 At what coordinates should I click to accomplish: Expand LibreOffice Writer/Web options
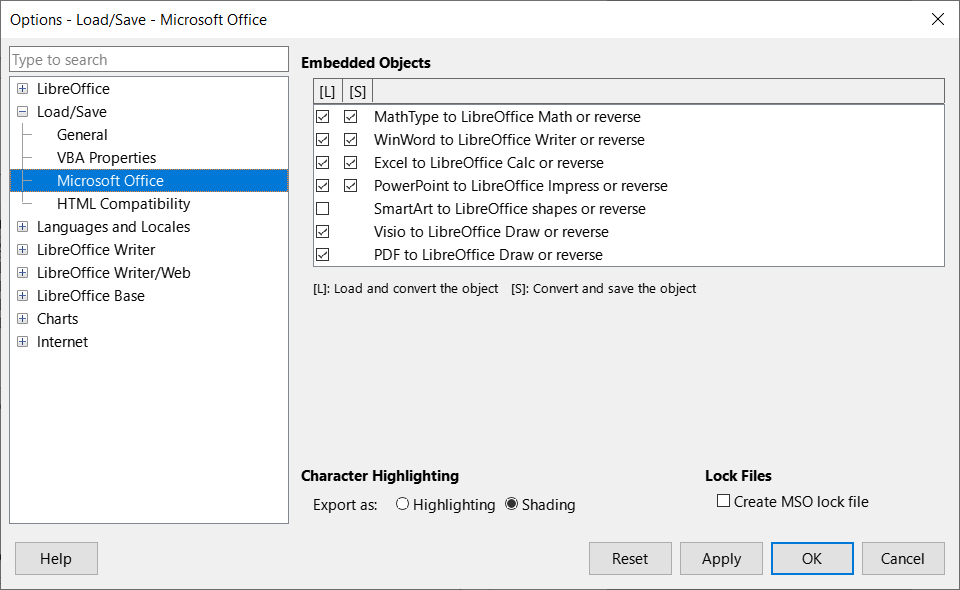click(x=22, y=272)
